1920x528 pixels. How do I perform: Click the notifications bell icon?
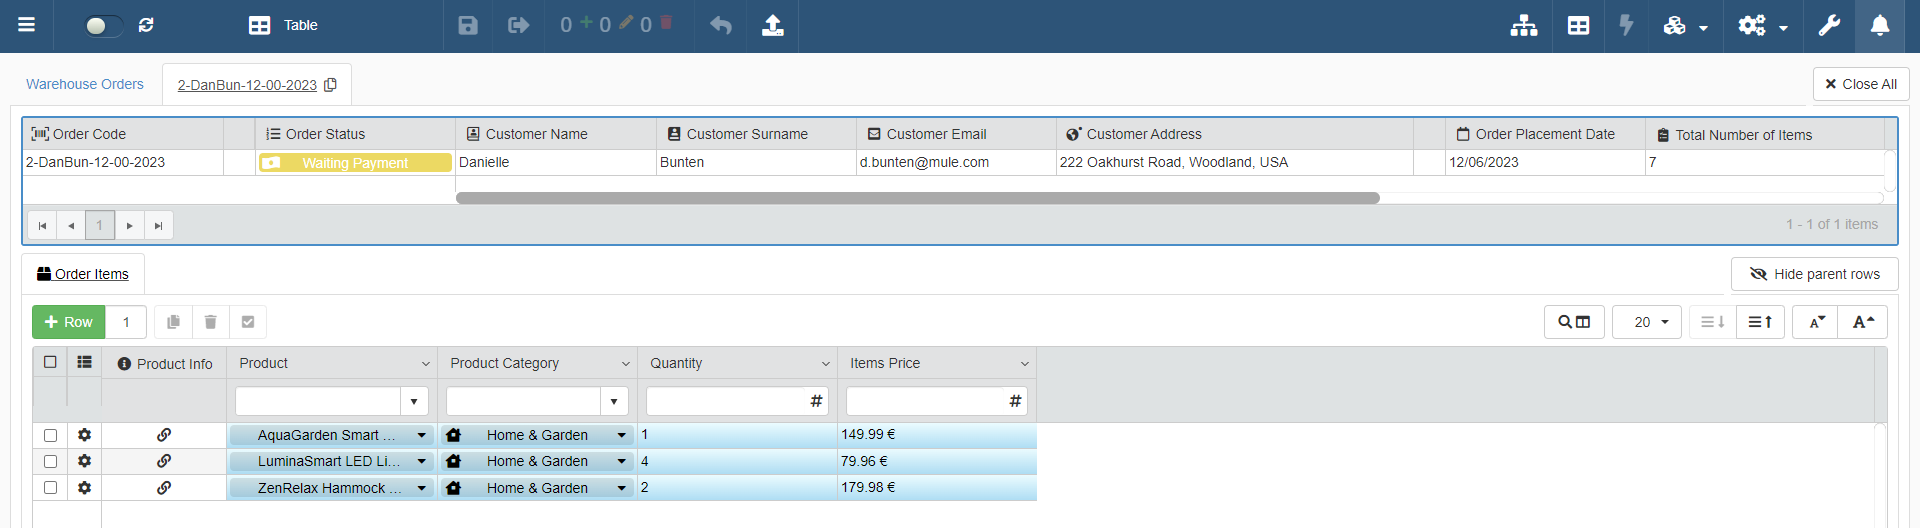(x=1879, y=25)
